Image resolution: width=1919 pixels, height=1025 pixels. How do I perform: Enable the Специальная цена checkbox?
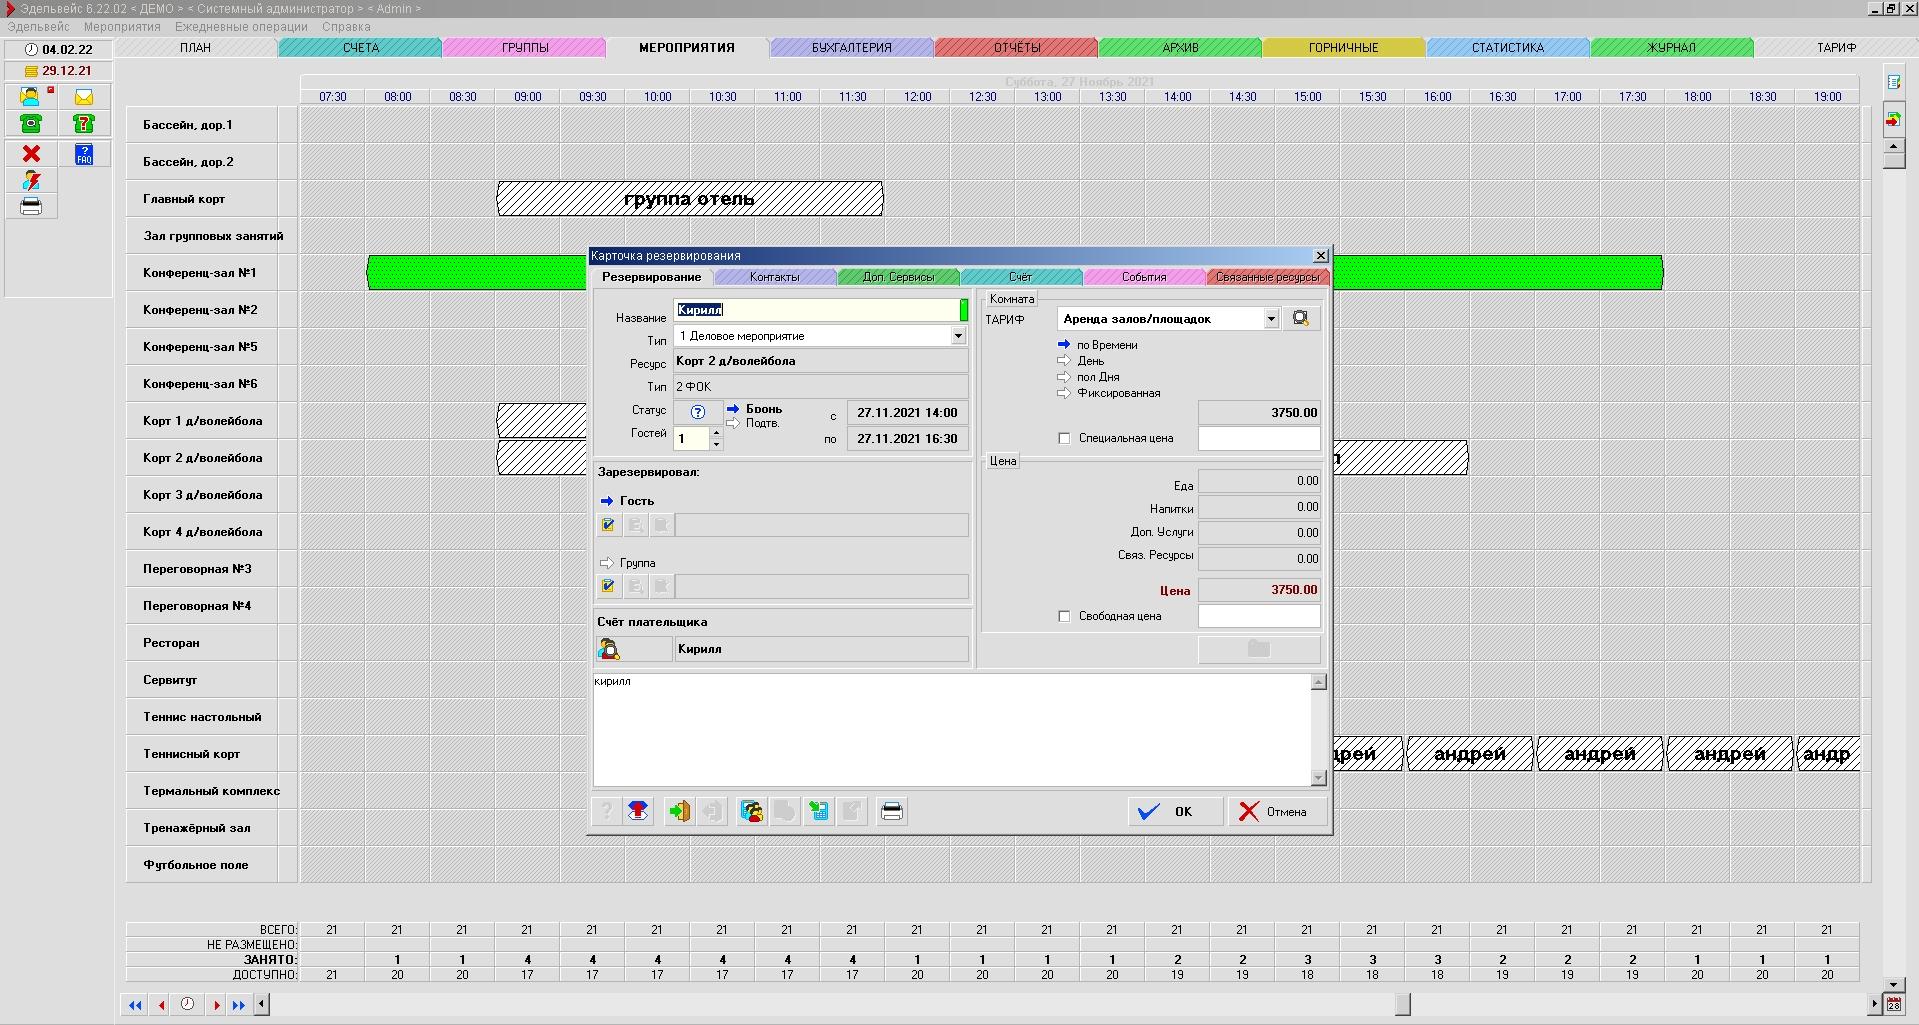click(x=1064, y=439)
